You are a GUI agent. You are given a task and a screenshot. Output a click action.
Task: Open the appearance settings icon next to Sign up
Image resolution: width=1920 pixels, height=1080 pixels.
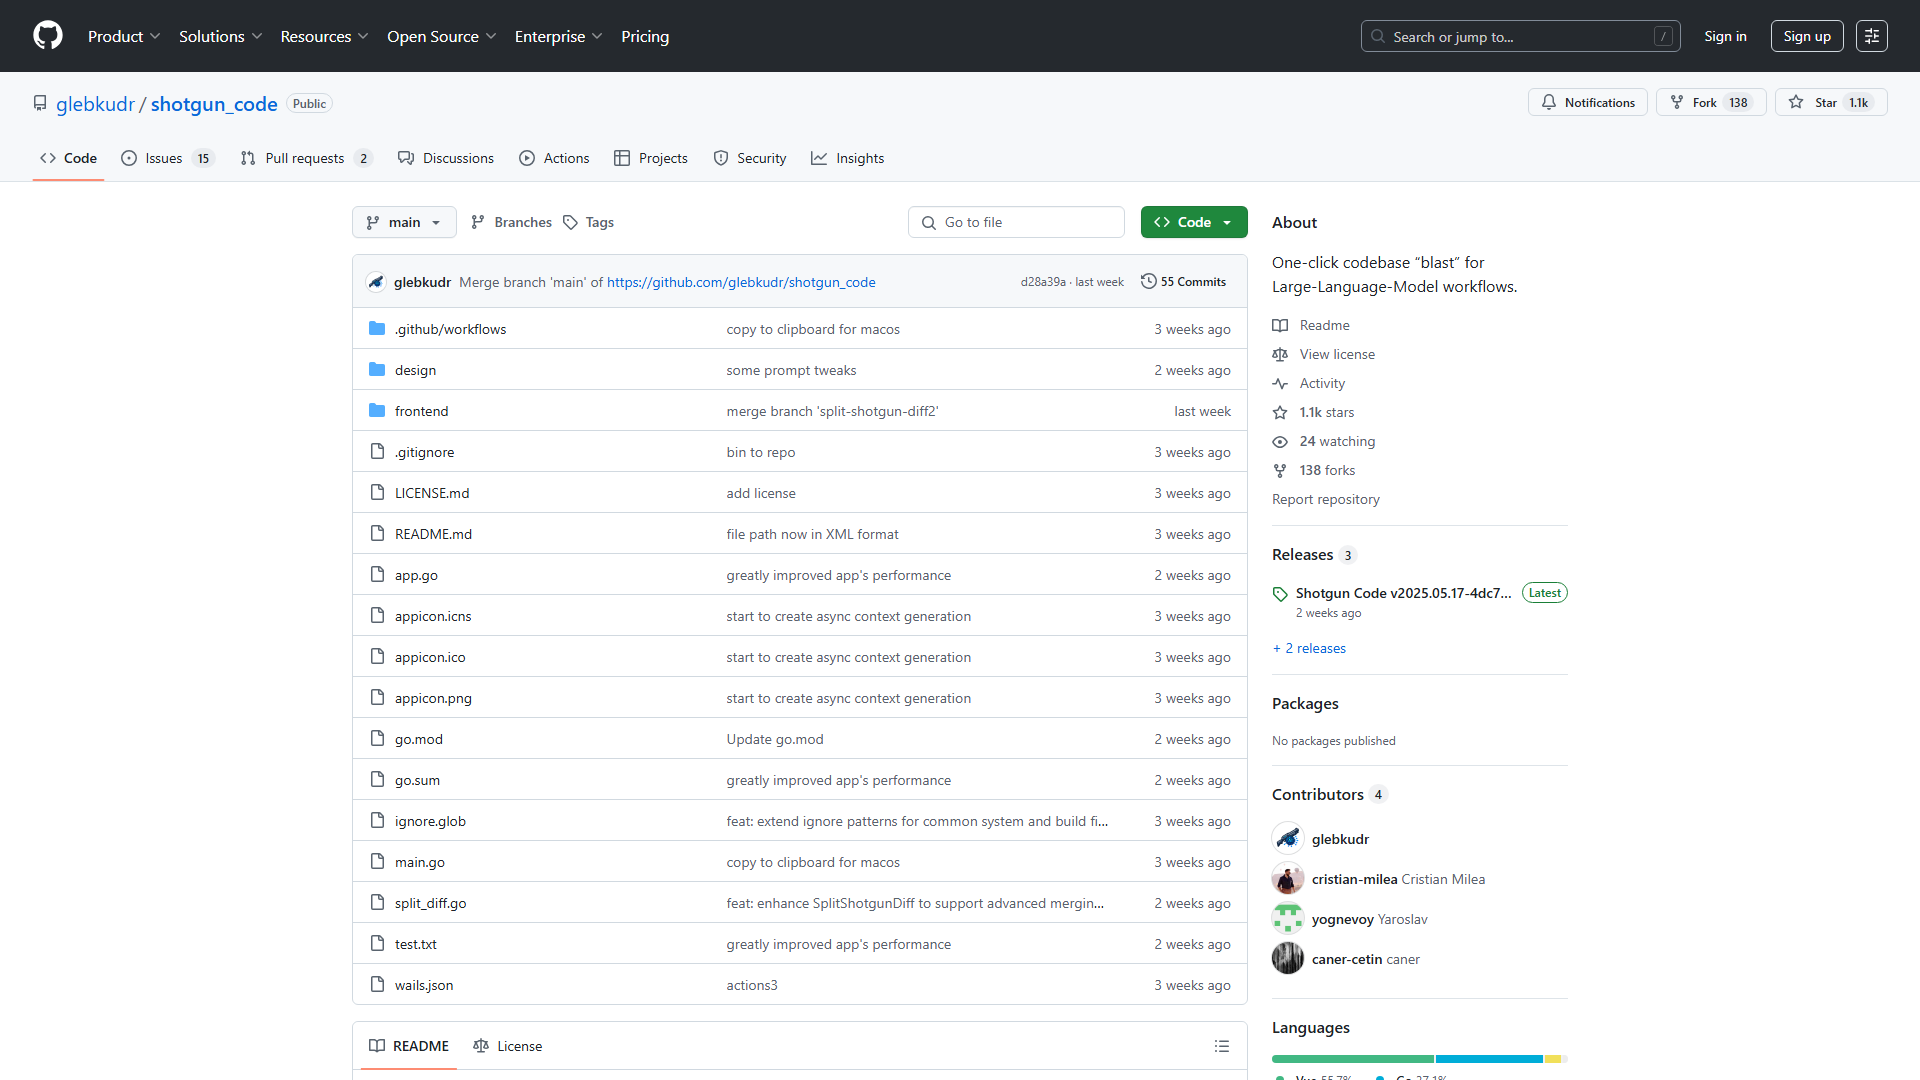point(1872,36)
